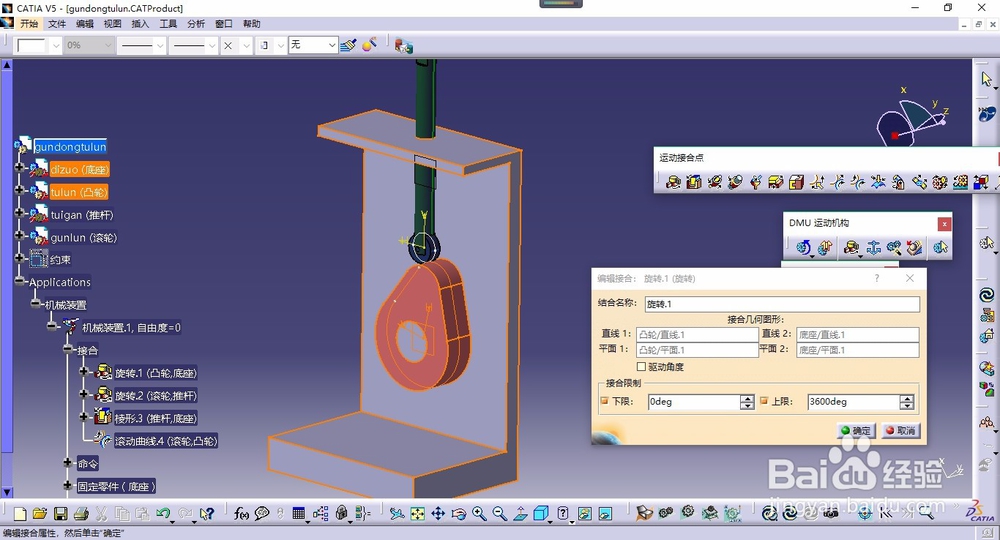This screenshot has height=540, width=1000.
Task: Click the 取消 cancel button
Action: click(x=900, y=430)
